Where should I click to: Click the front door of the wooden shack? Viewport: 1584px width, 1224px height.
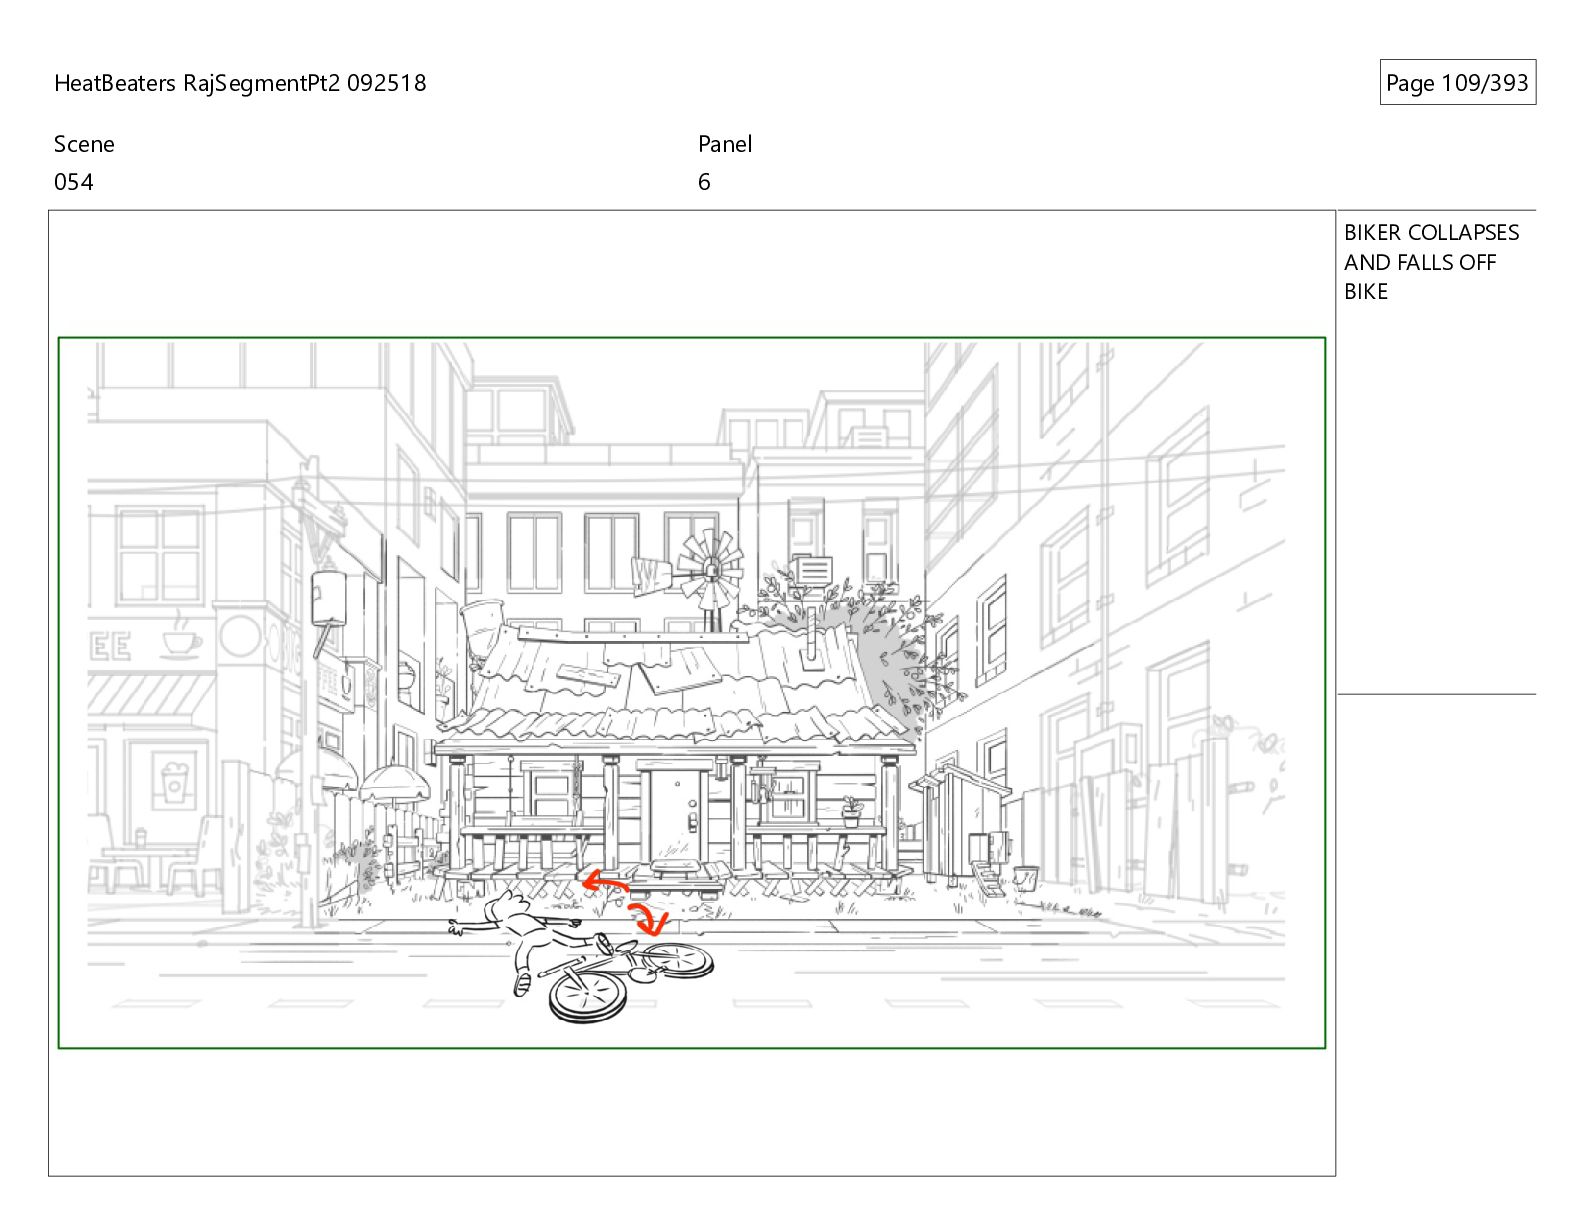(677, 816)
